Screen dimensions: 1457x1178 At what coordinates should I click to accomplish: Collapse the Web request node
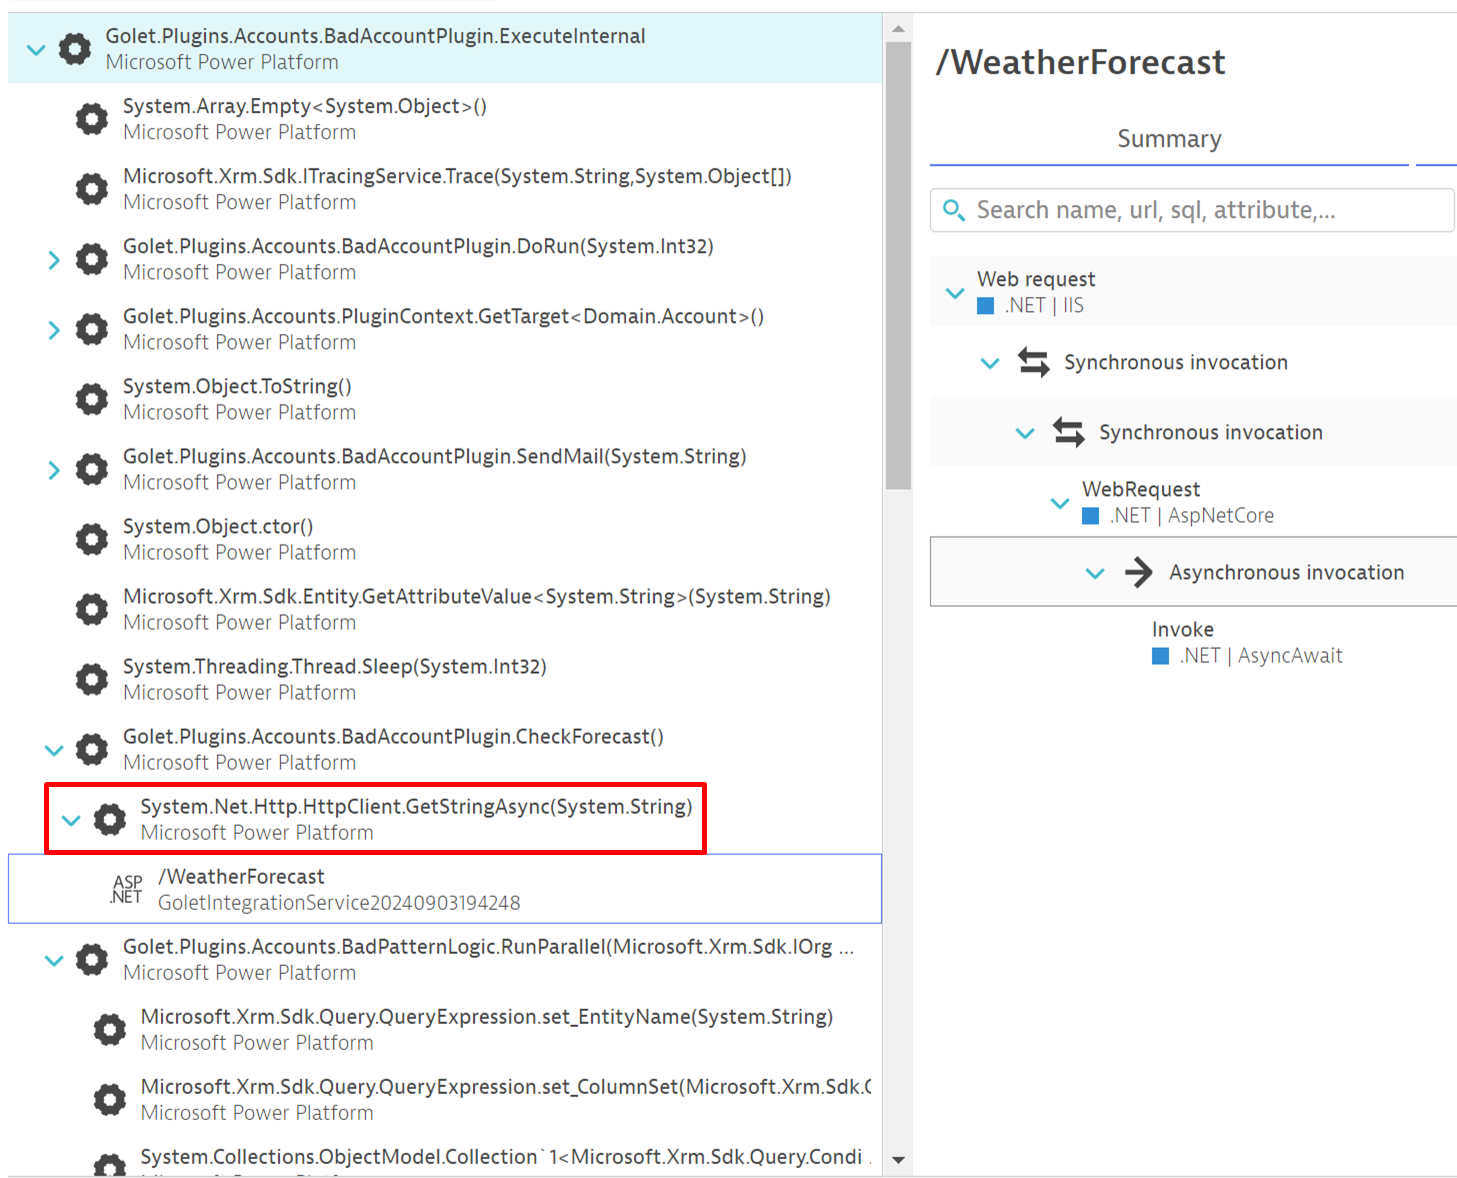point(955,293)
